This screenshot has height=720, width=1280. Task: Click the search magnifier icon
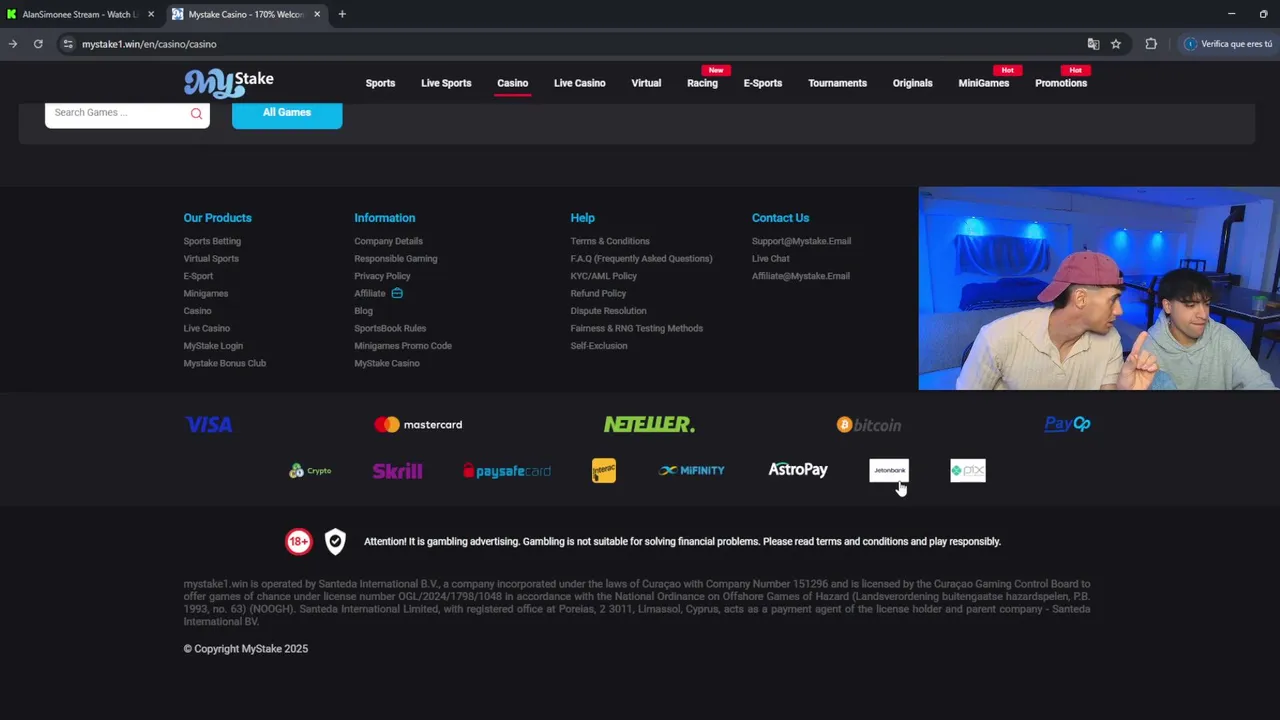pyautogui.click(x=196, y=113)
